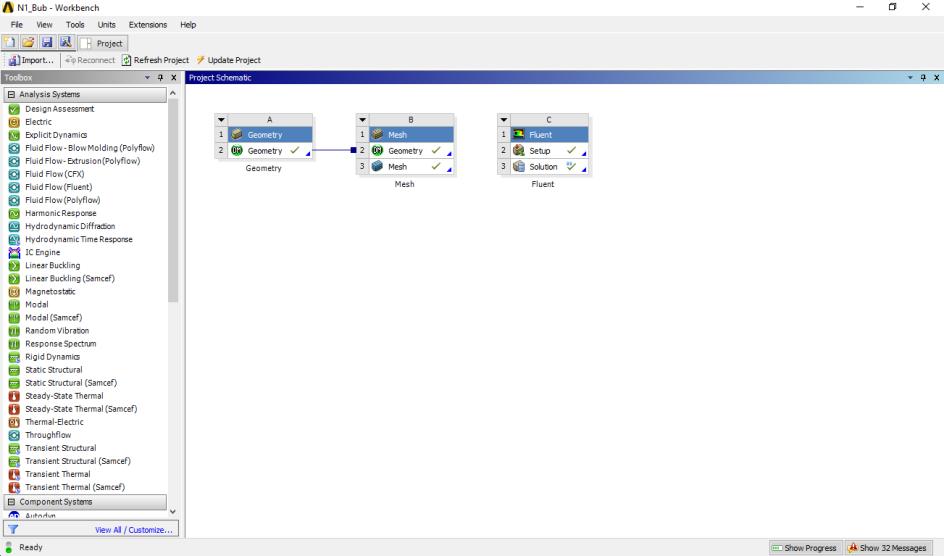944x556 pixels.
Task: Select Modal analysis icon
Action: 14,304
